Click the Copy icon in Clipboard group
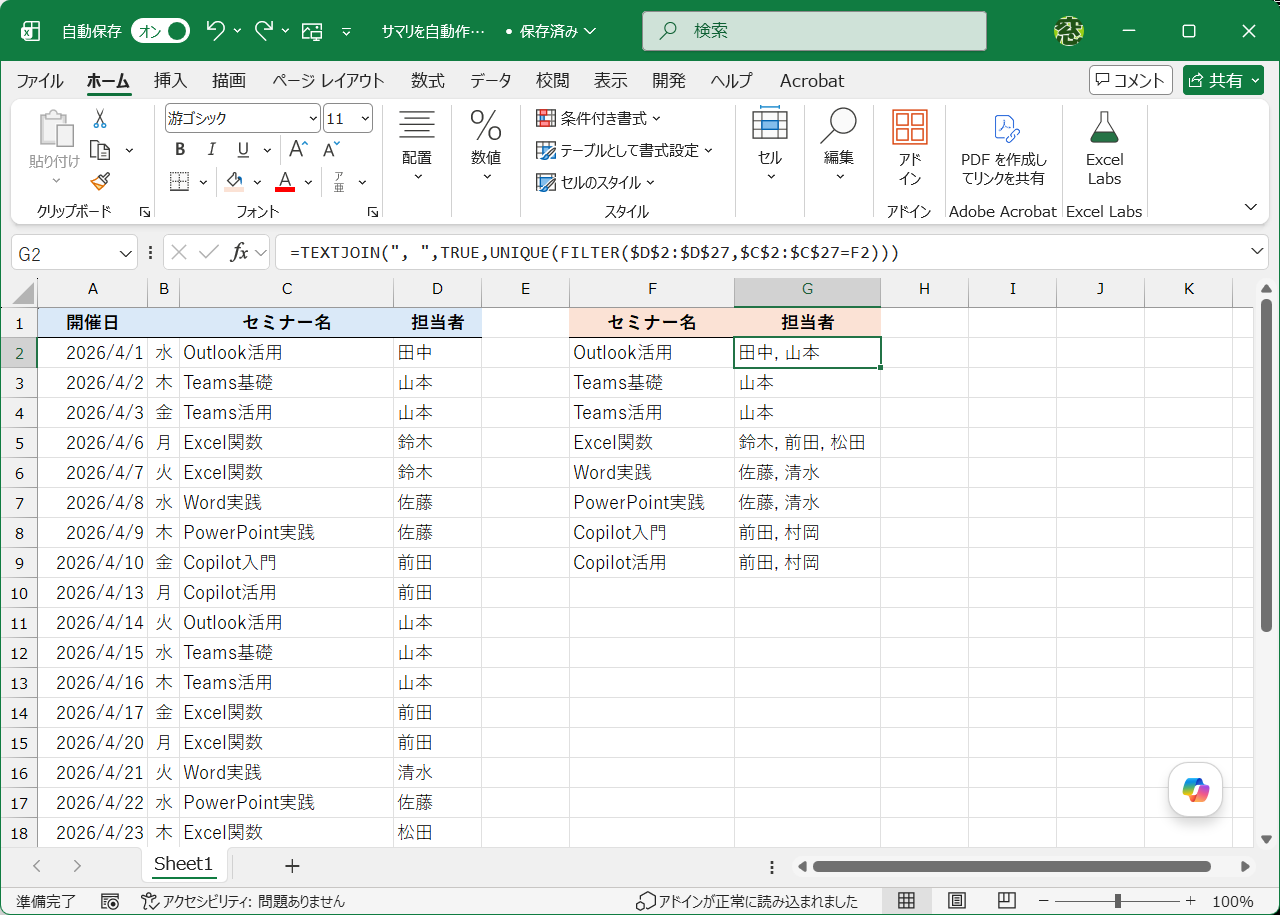 click(99, 150)
